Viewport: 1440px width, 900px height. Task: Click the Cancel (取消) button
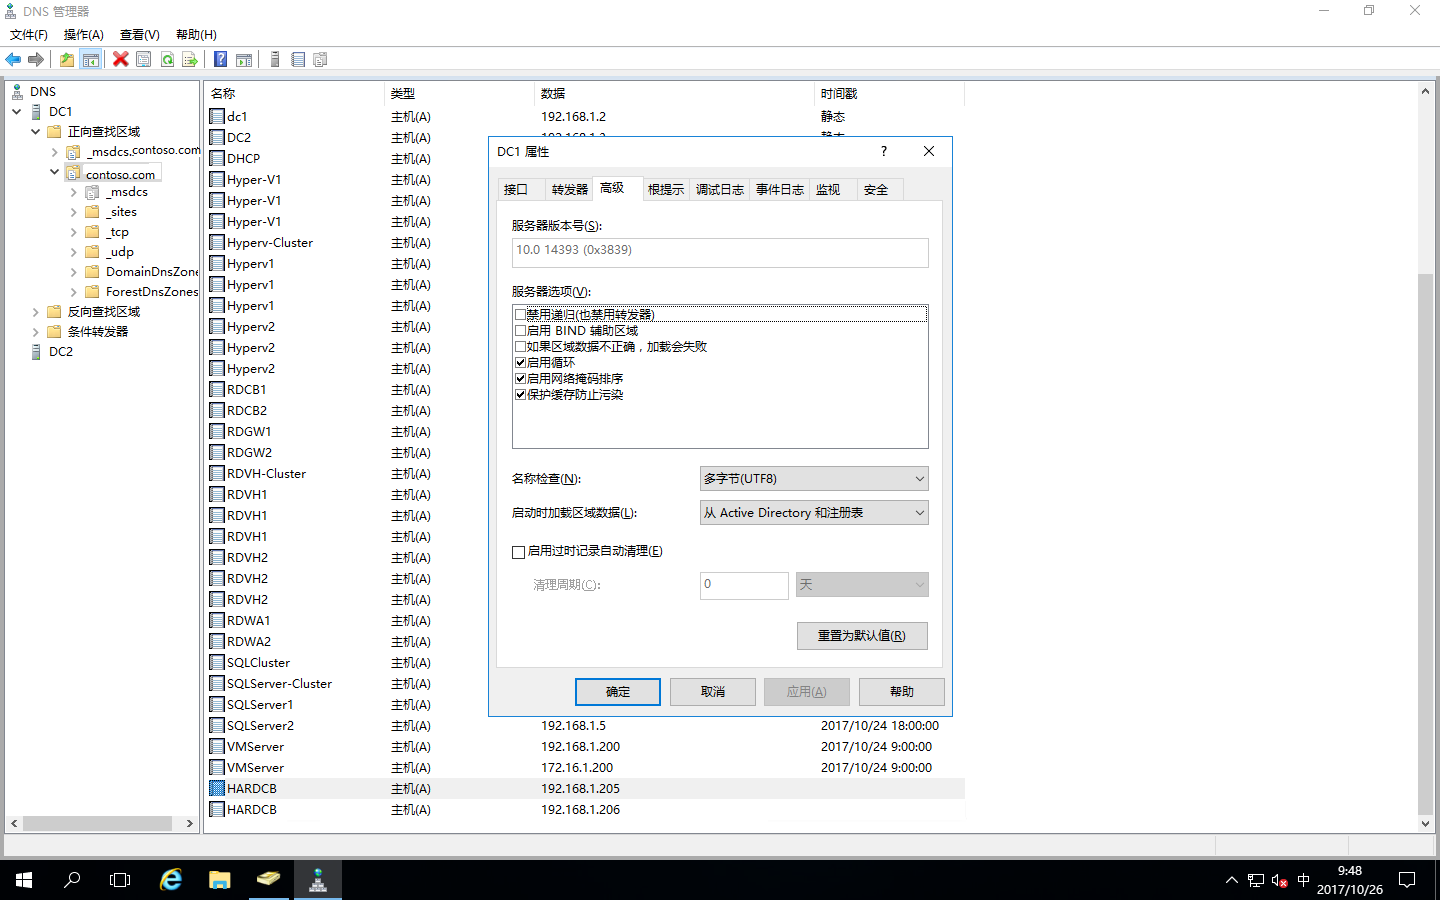click(713, 692)
